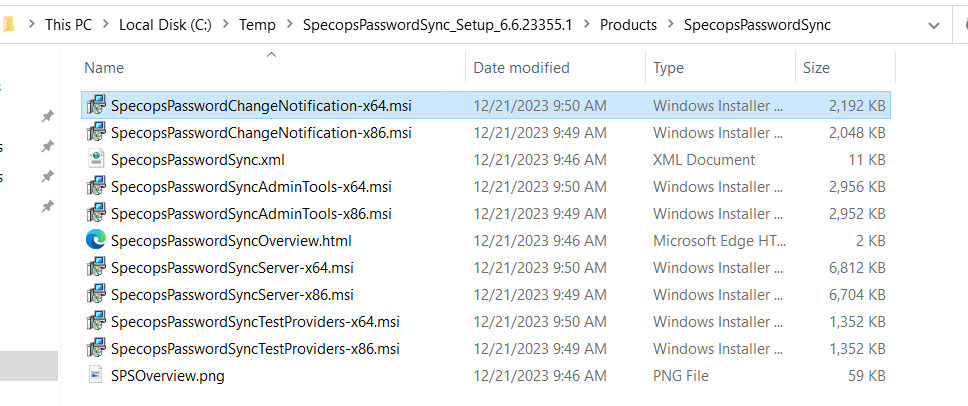Navigate to Local Disk (C:) breadcrumb
This screenshot has height=406, width=968.
[165, 25]
